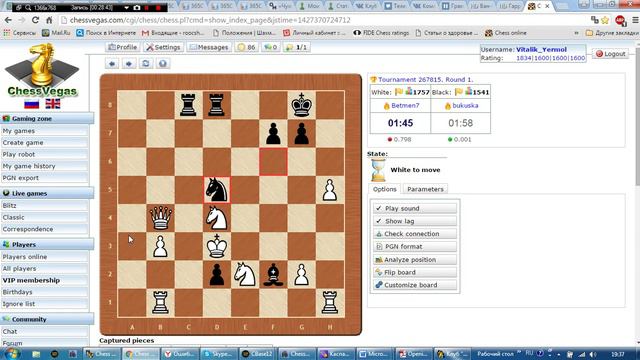Switch to the Parameters tab
Image resolution: width=640 pixels, height=360 pixels.
pyautogui.click(x=425, y=189)
